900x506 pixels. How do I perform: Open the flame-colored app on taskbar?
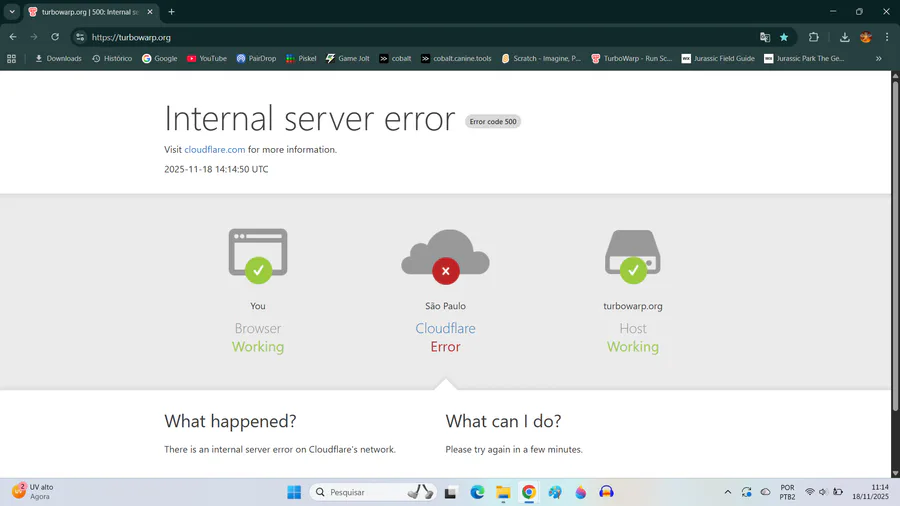pos(581,492)
